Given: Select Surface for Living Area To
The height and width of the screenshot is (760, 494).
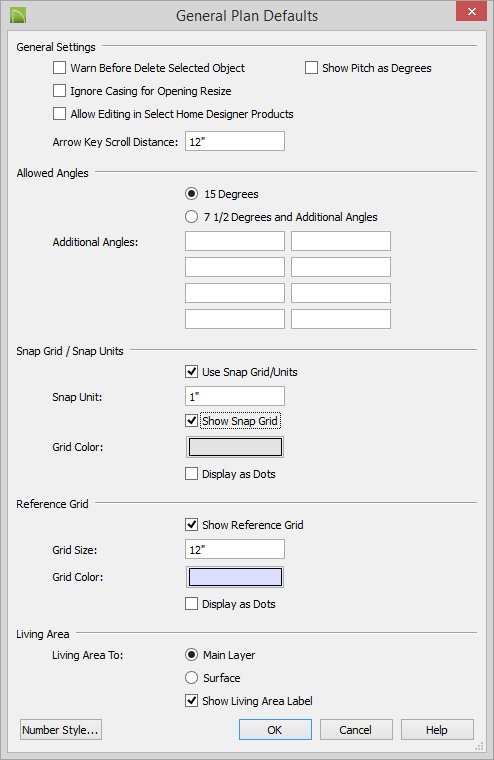Looking at the screenshot, I should point(191,677).
